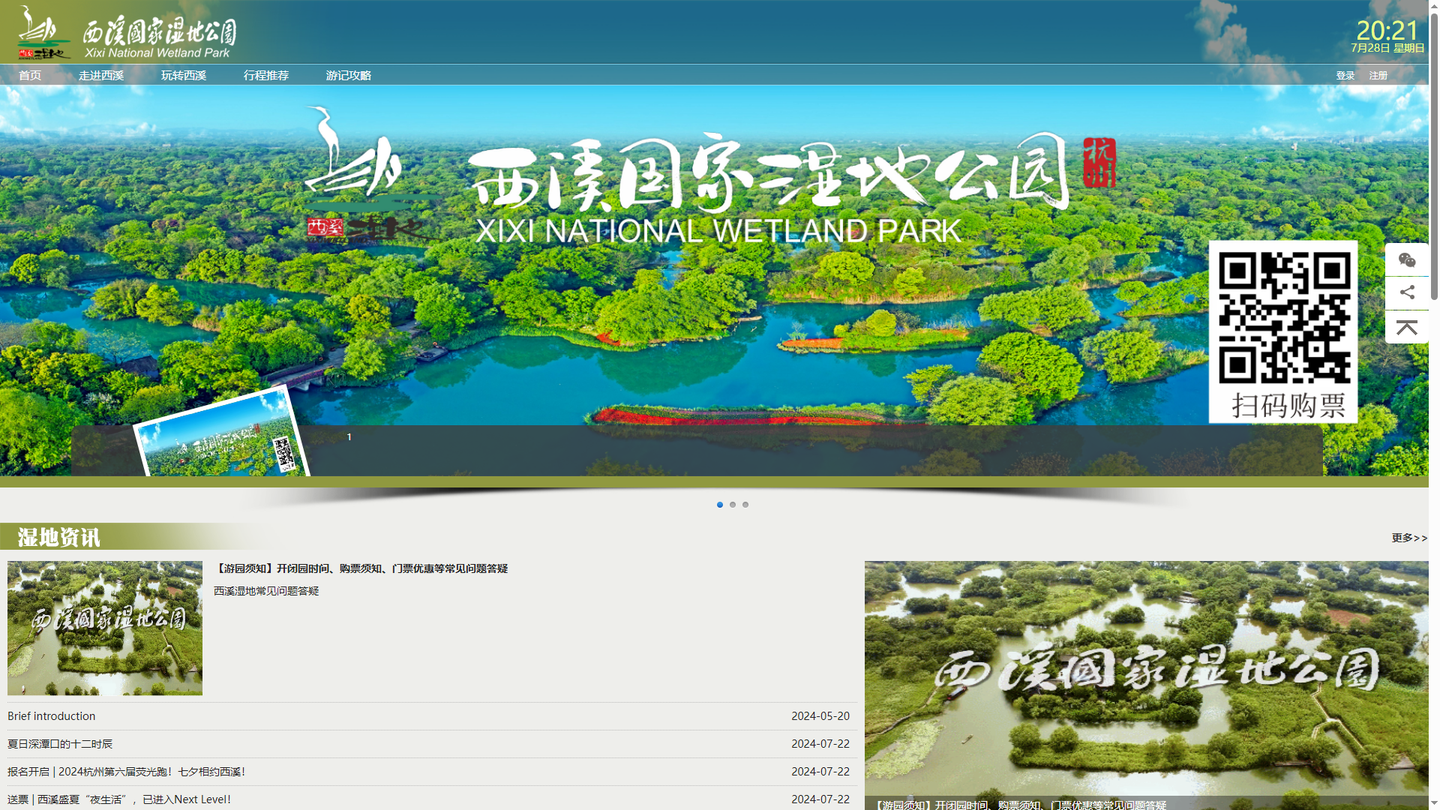Click the 7月28日 星期日 date text

1387,48
